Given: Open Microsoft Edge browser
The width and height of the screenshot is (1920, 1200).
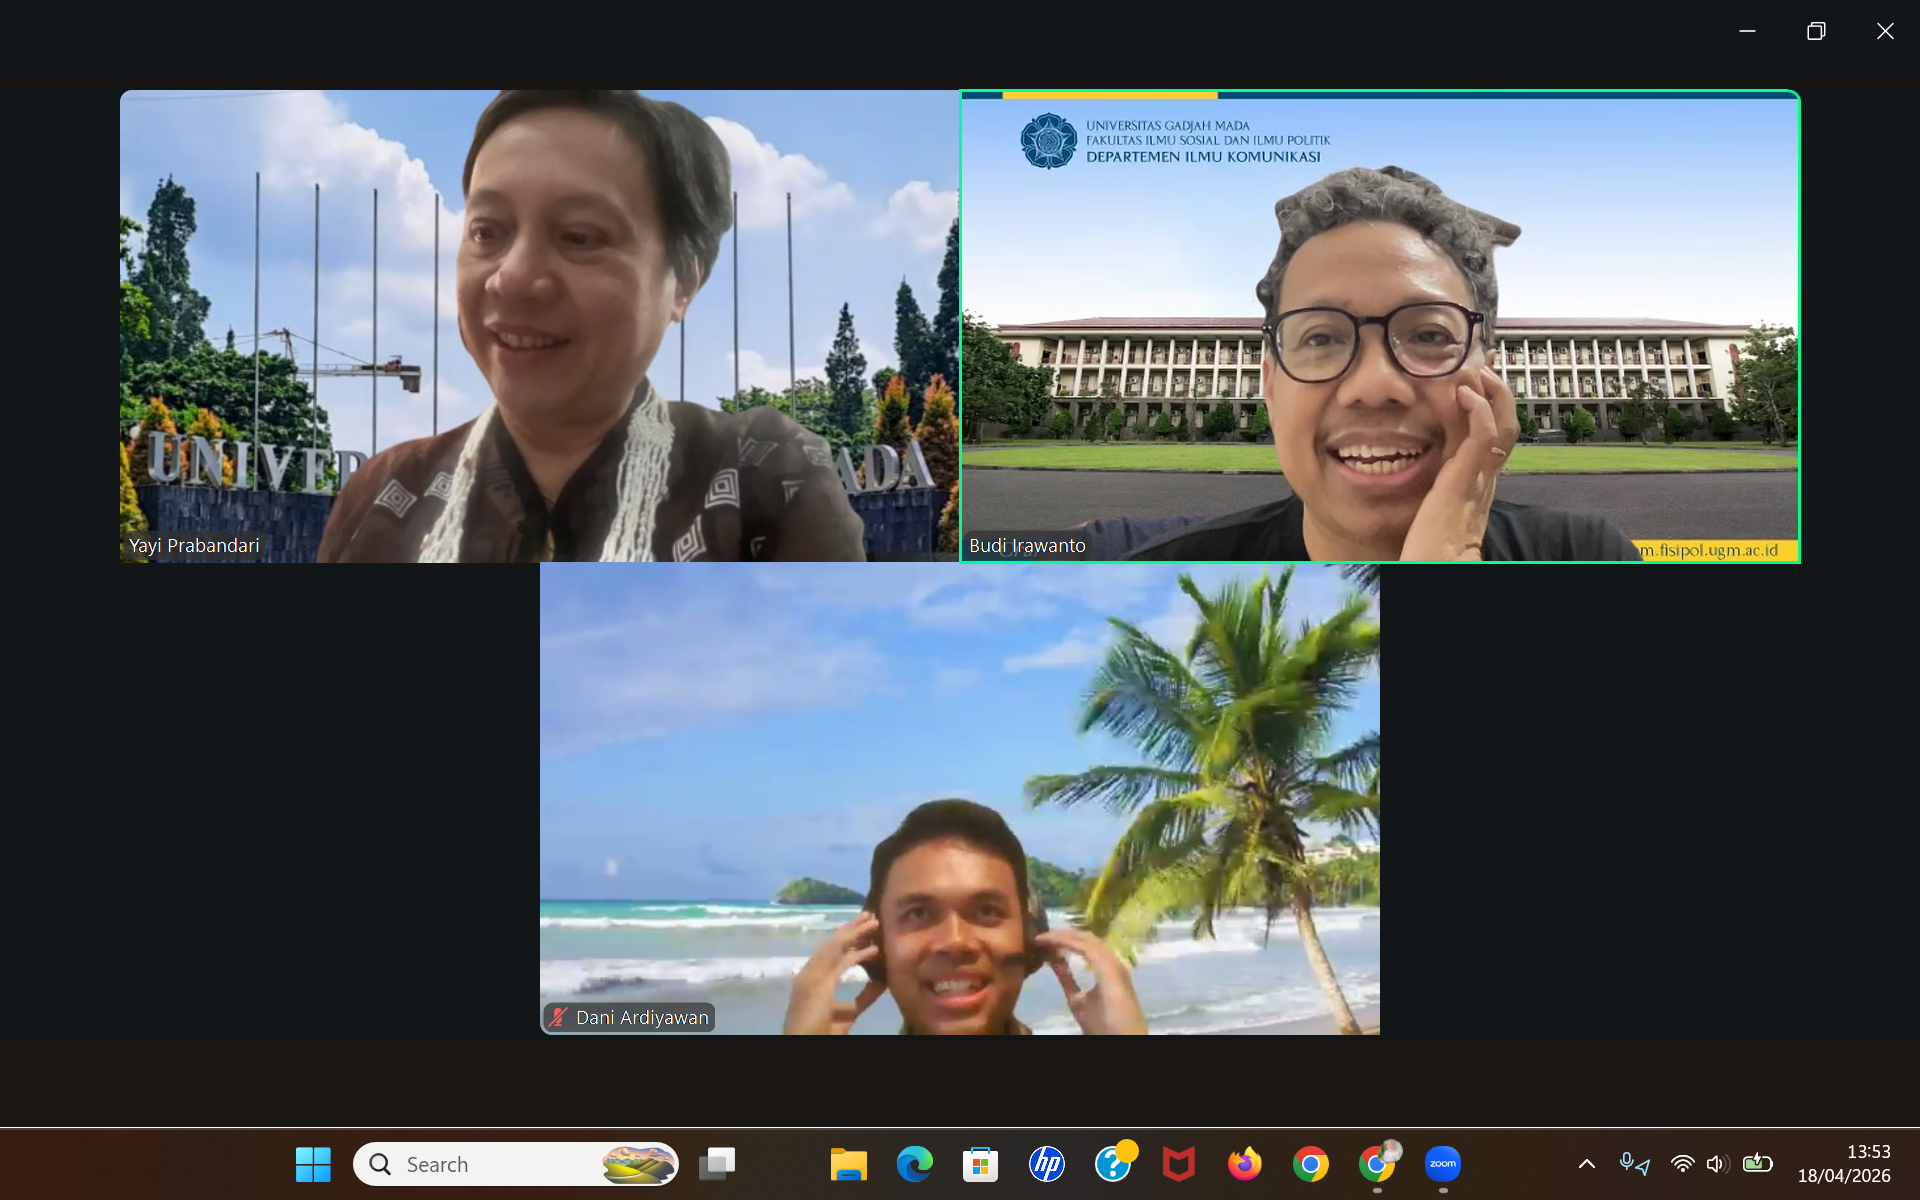Looking at the screenshot, I should pos(914,1164).
